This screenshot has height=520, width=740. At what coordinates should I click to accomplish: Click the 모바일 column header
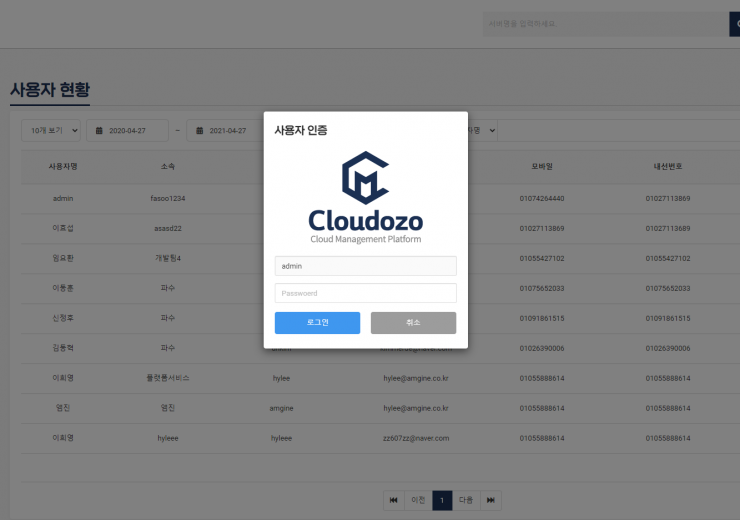pos(542,166)
